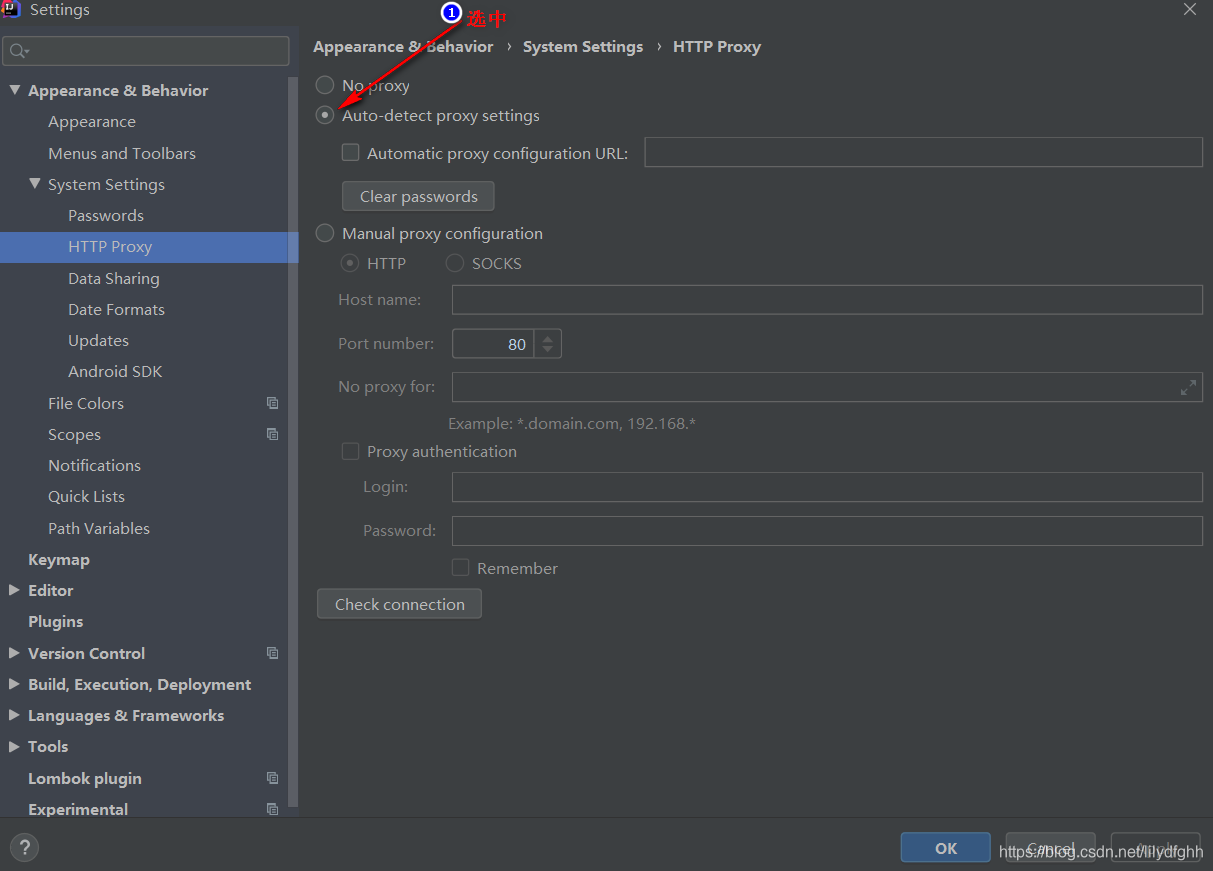Open Appearance settings page
Screen dimensions: 1213x871
92,122
